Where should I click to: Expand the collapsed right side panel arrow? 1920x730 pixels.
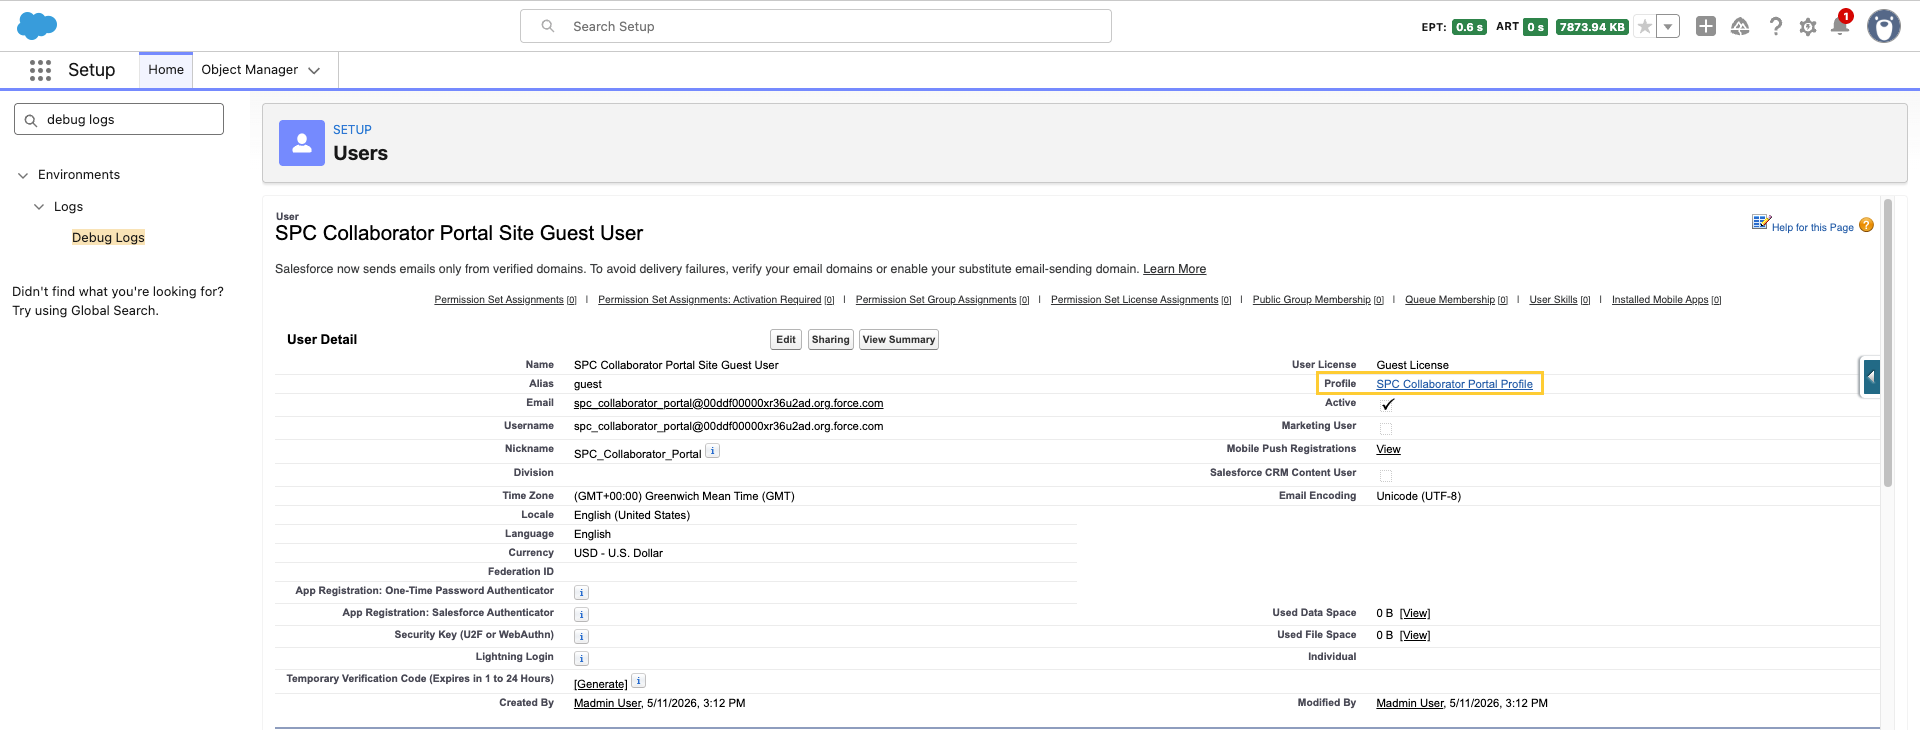pos(1871,377)
